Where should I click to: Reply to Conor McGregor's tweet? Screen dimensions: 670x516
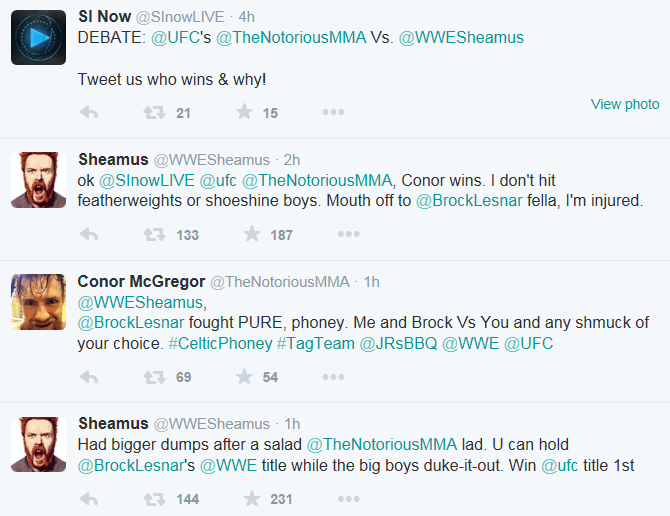click(88, 377)
